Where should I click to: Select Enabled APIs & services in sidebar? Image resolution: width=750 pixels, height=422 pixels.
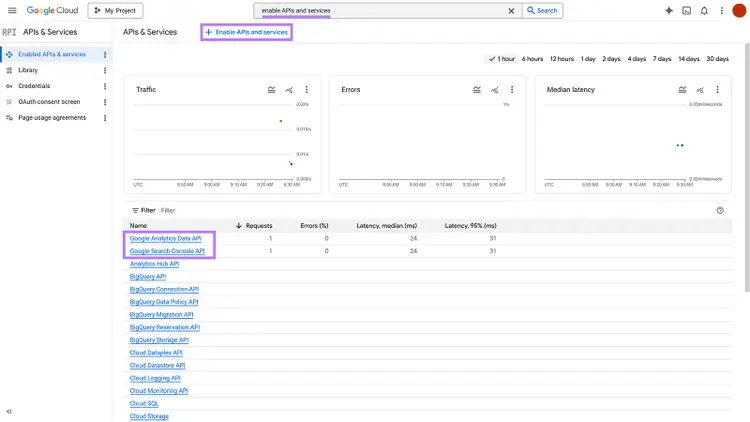[x=52, y=55]
